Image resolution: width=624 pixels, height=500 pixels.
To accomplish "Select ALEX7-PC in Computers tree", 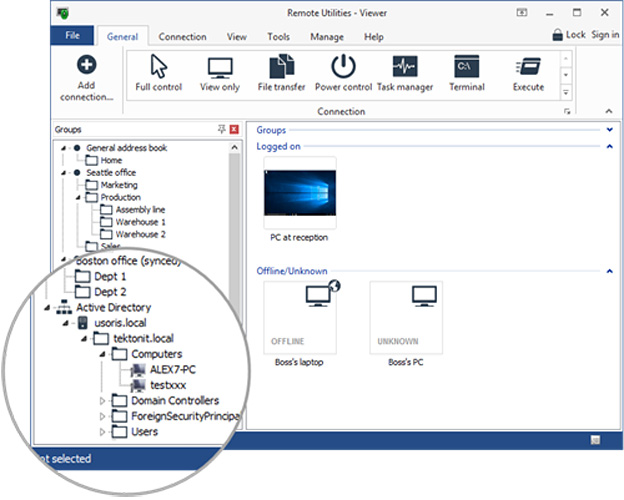I will [173, 366].
